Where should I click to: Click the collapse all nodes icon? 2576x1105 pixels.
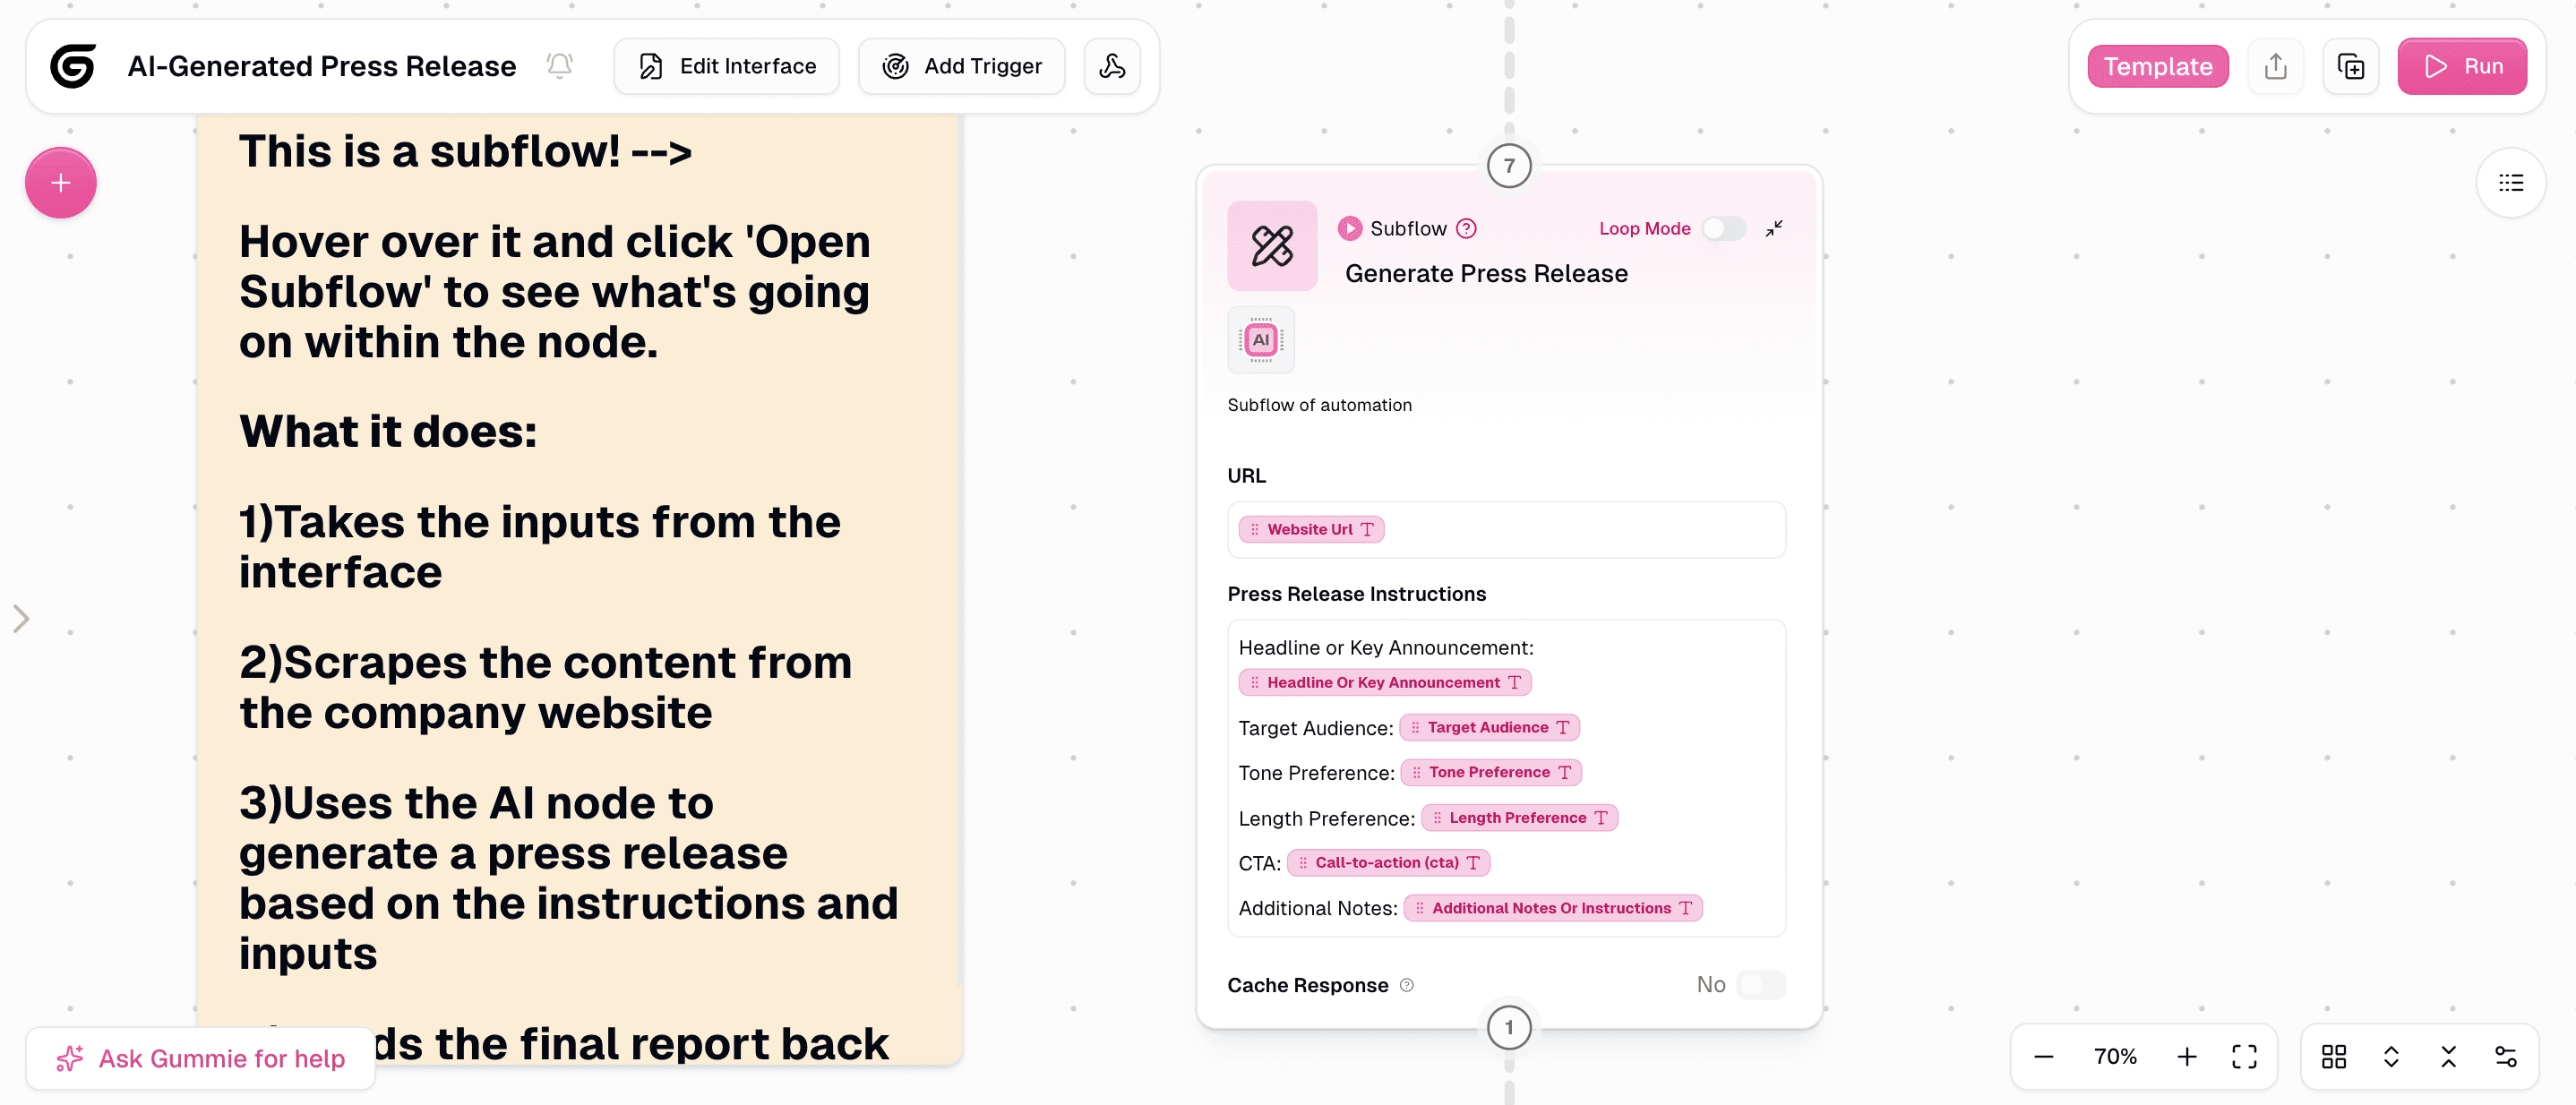[2448, 1057]
